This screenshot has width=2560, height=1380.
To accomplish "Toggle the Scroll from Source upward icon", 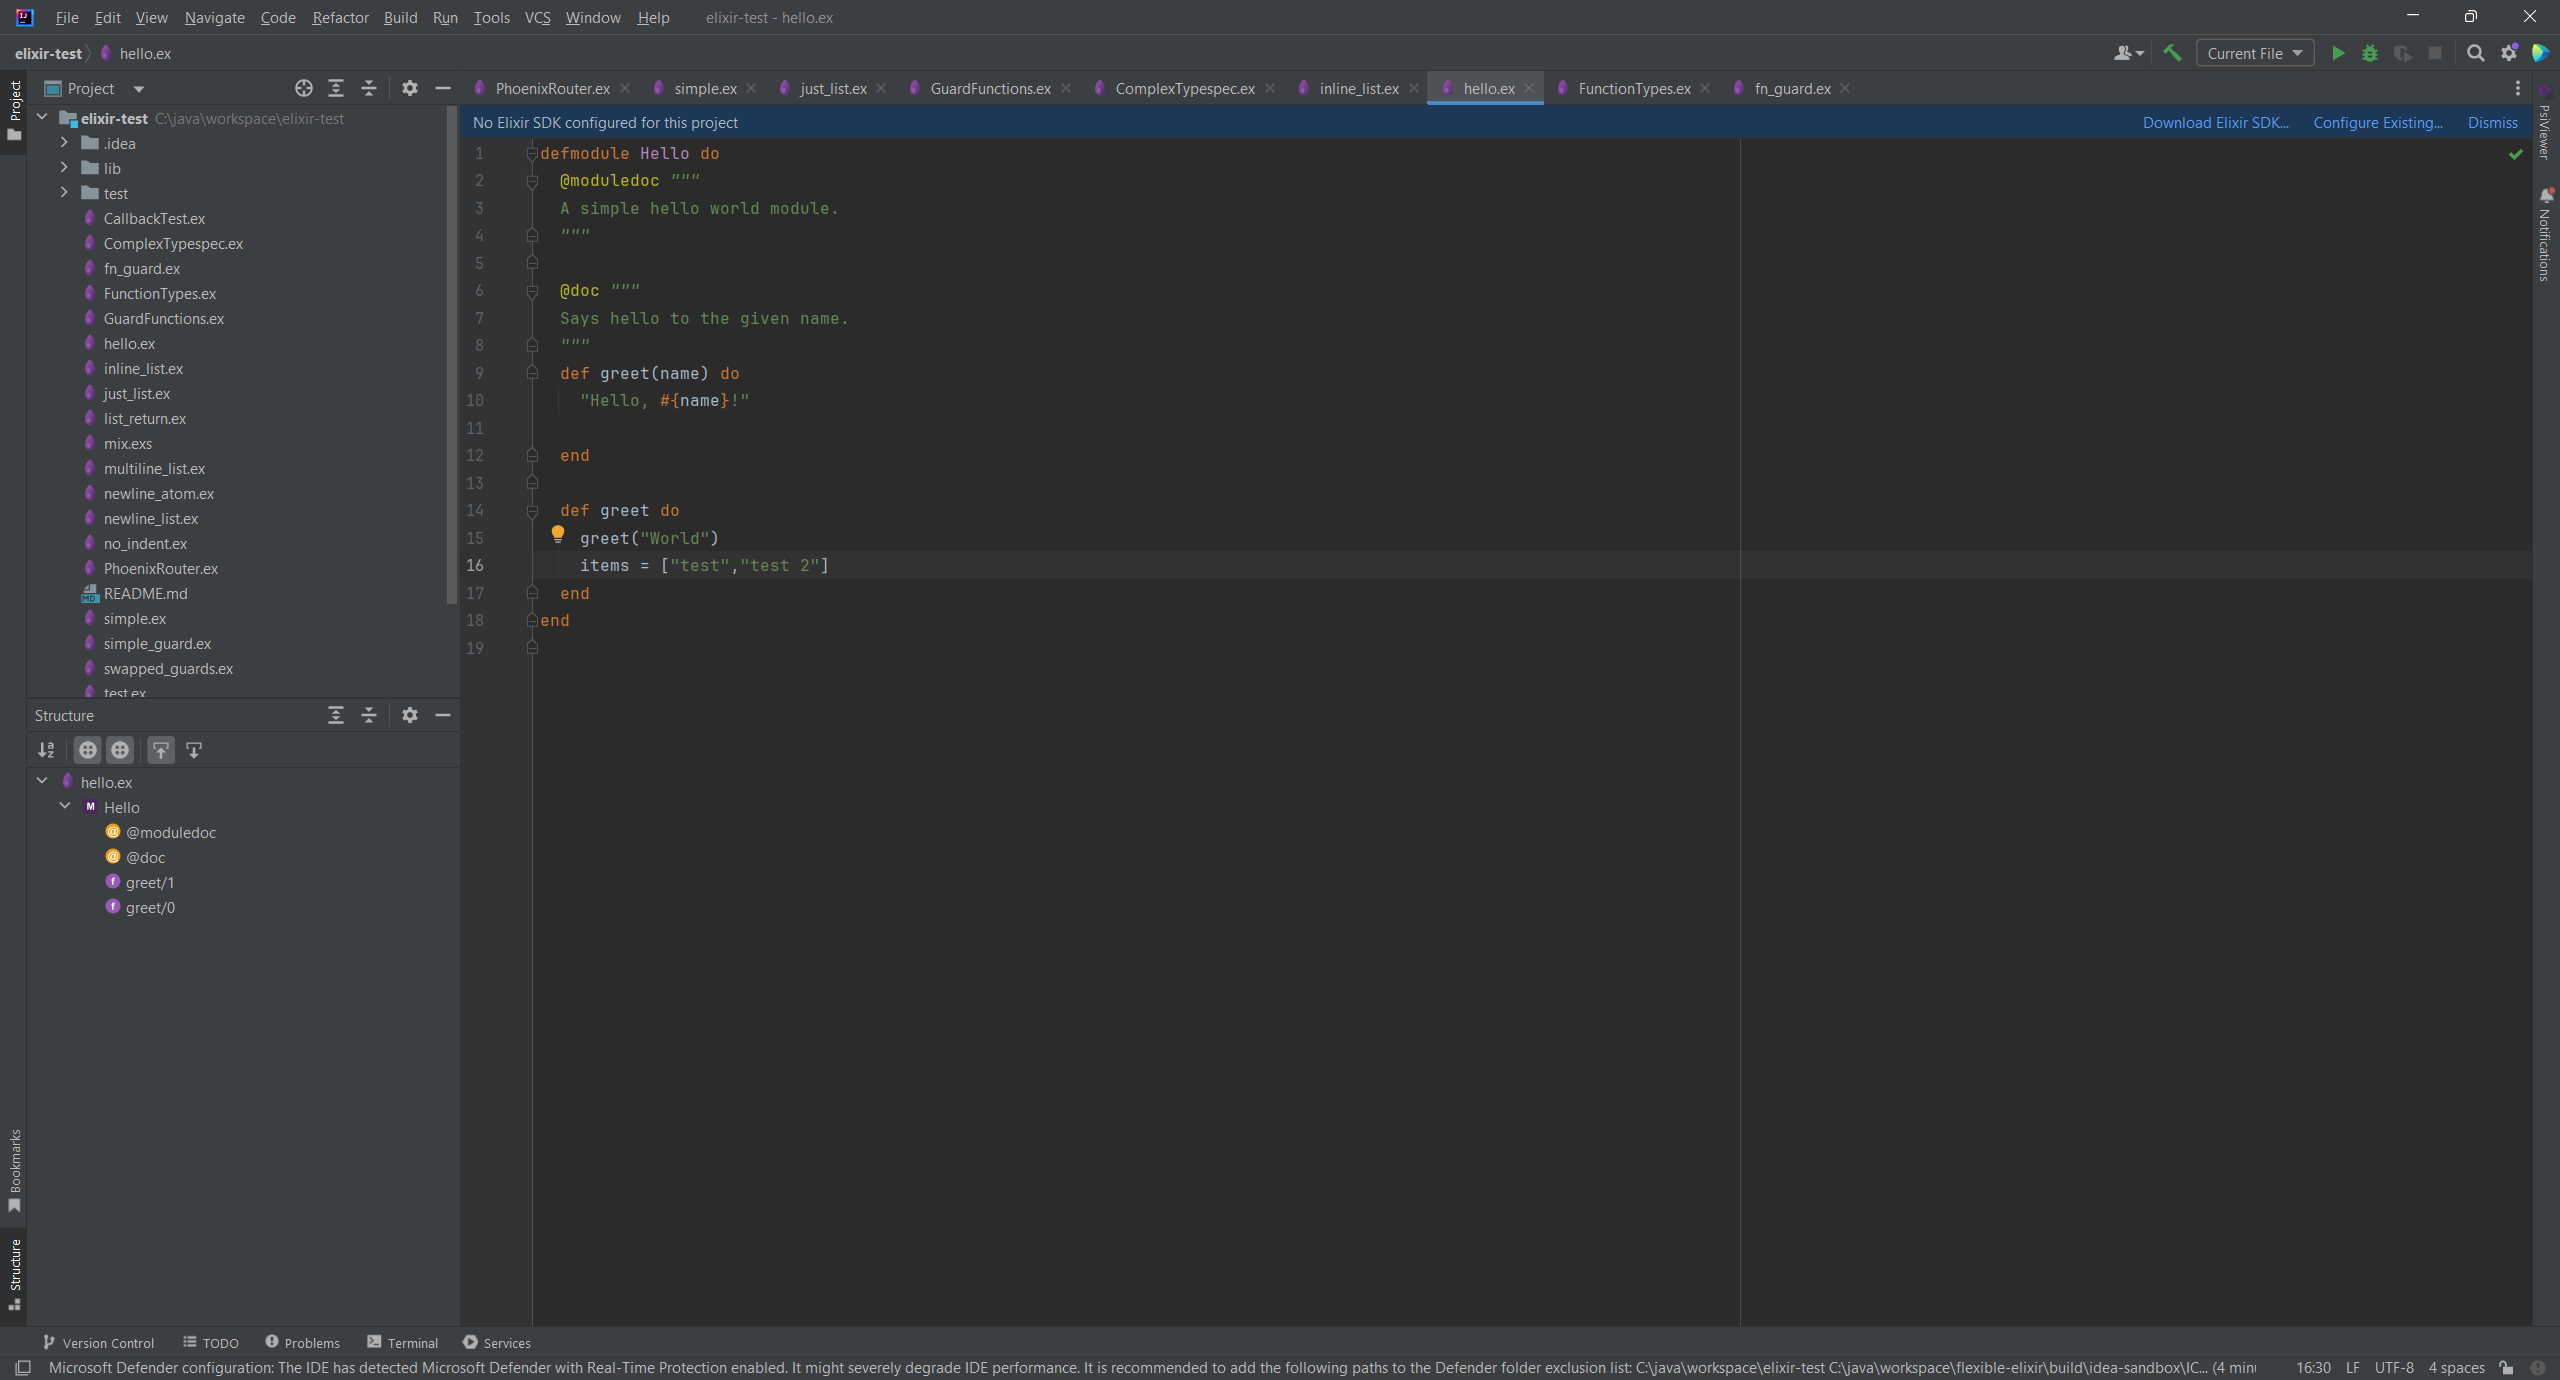I will click(x=161, y=750).
